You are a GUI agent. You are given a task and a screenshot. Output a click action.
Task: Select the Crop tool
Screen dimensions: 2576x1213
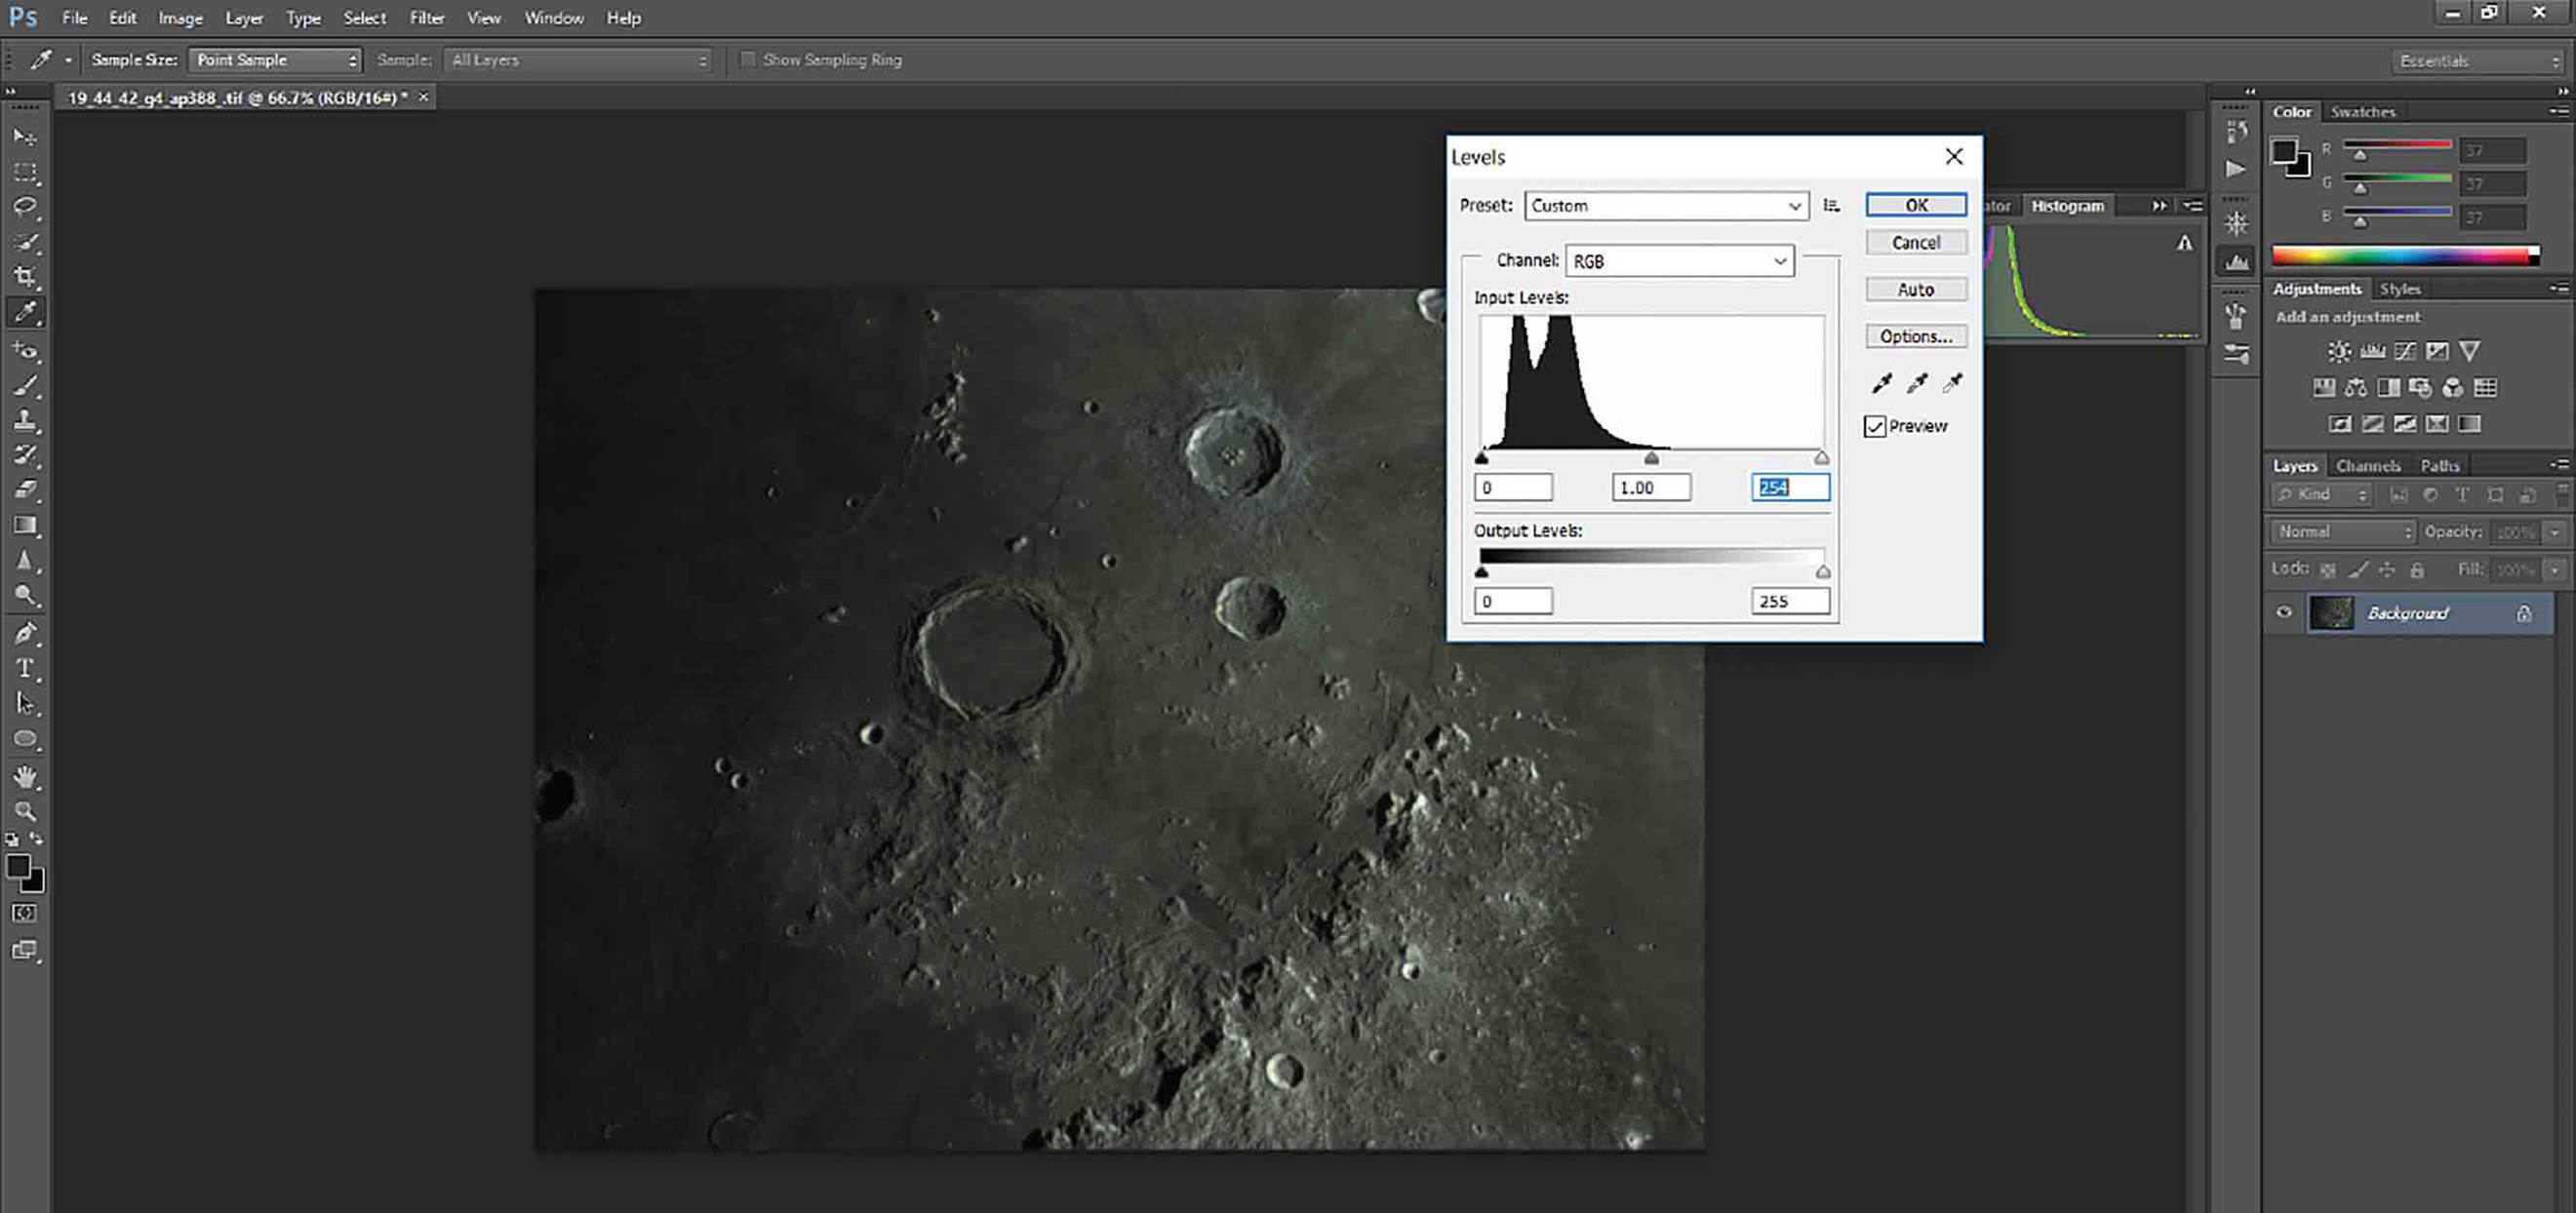[26, 277]
